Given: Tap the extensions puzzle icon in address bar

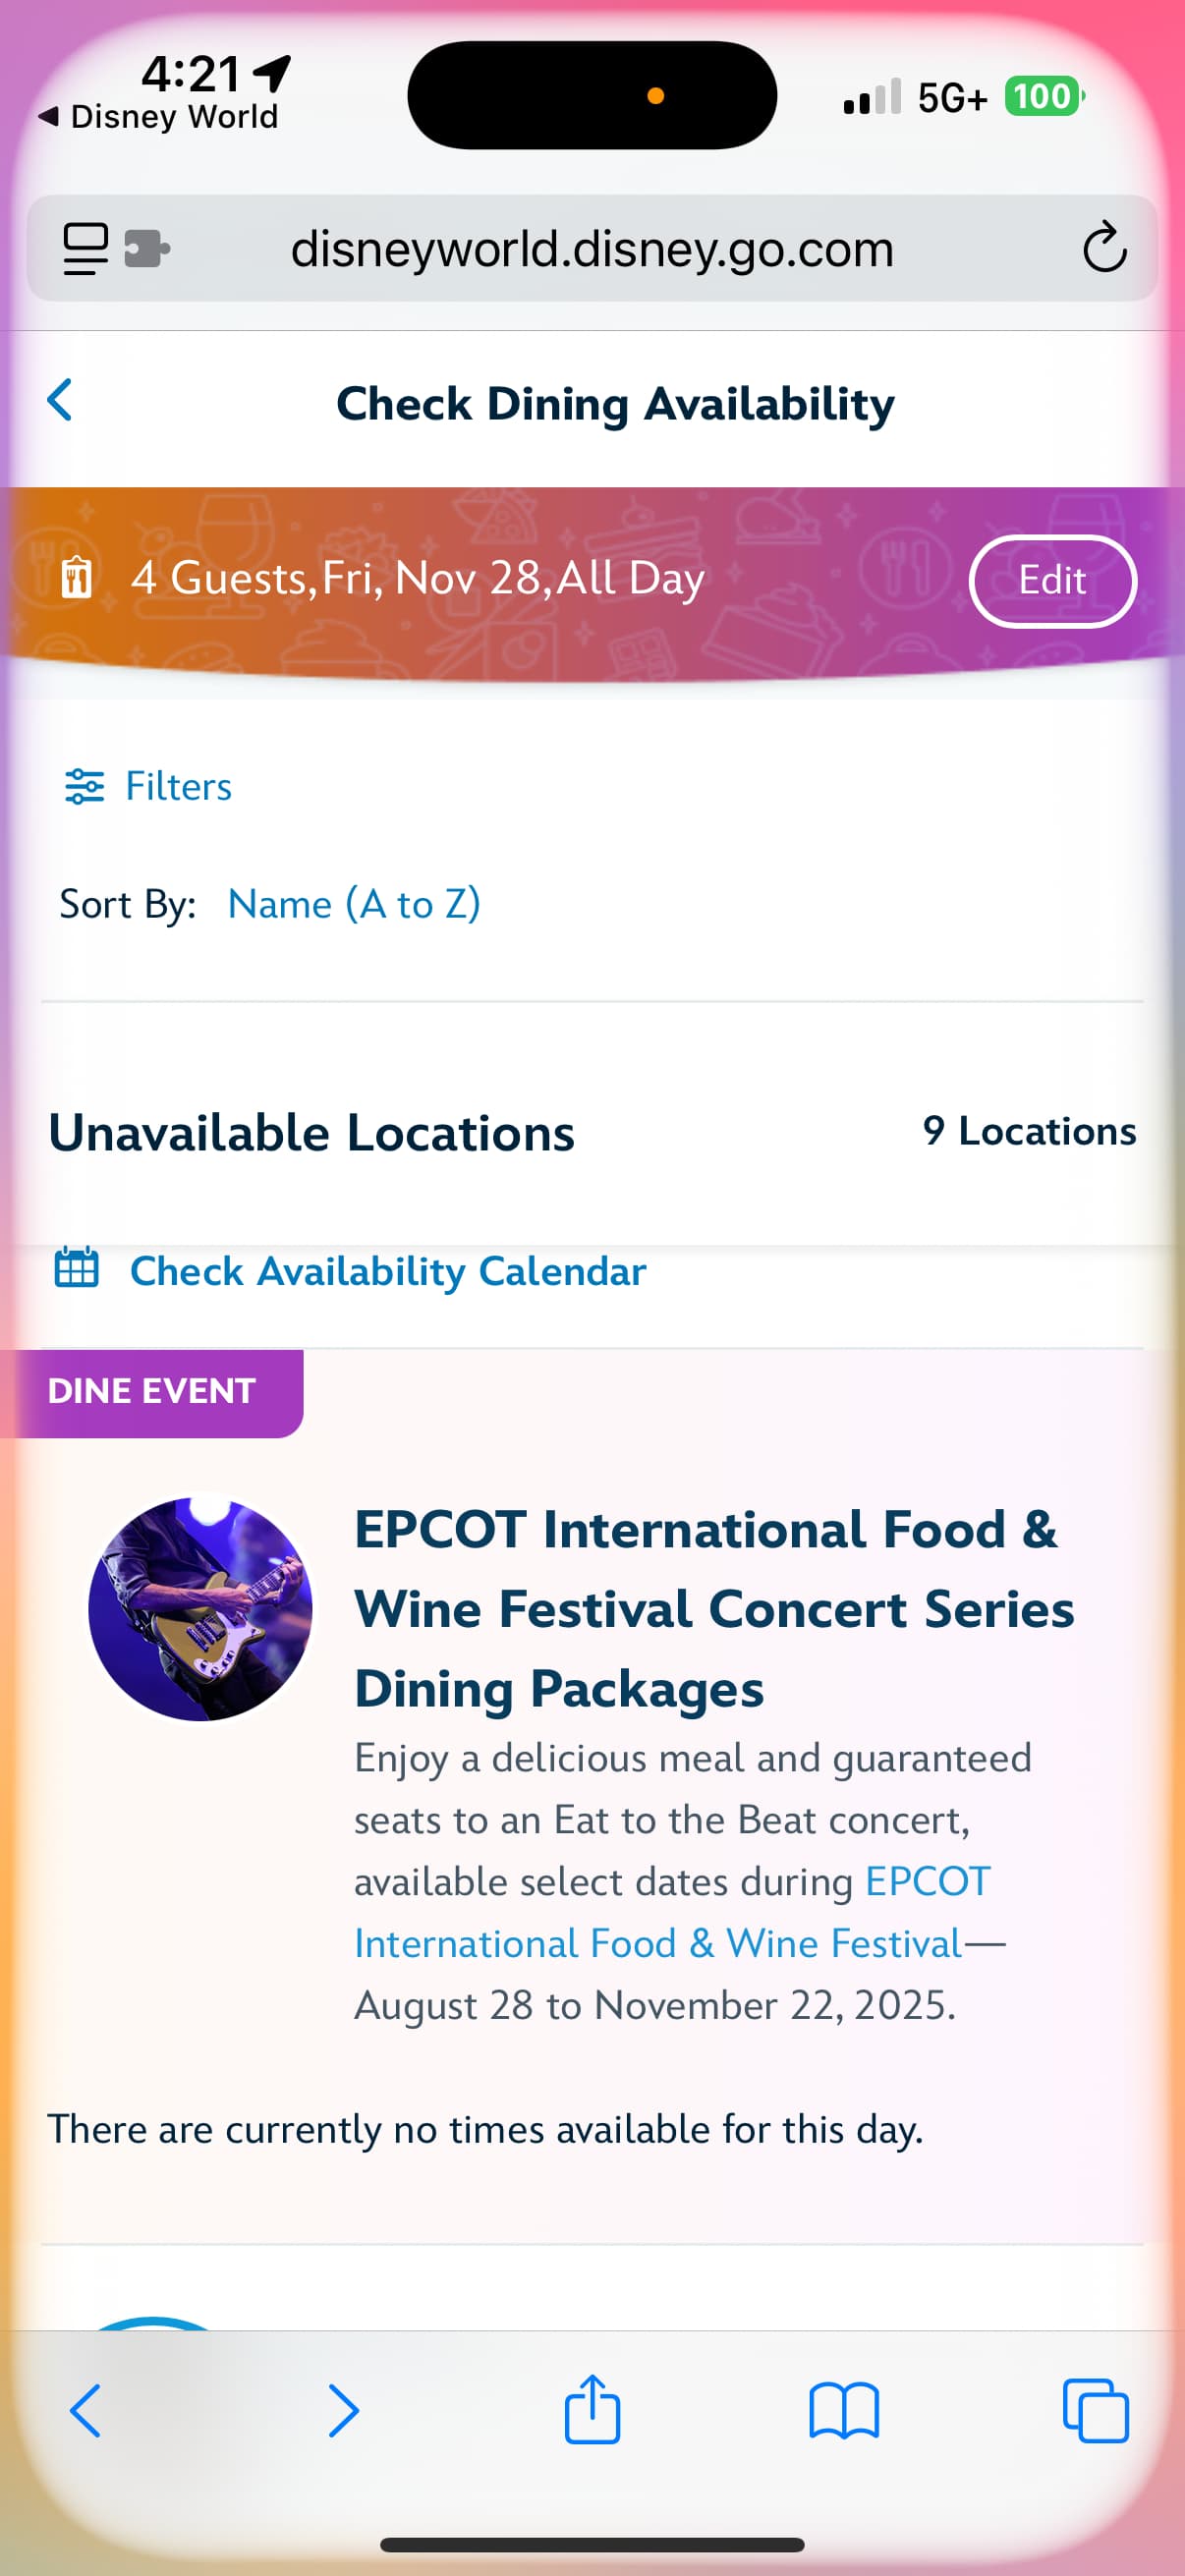Looking at the screenshot, I should [147, 248].
